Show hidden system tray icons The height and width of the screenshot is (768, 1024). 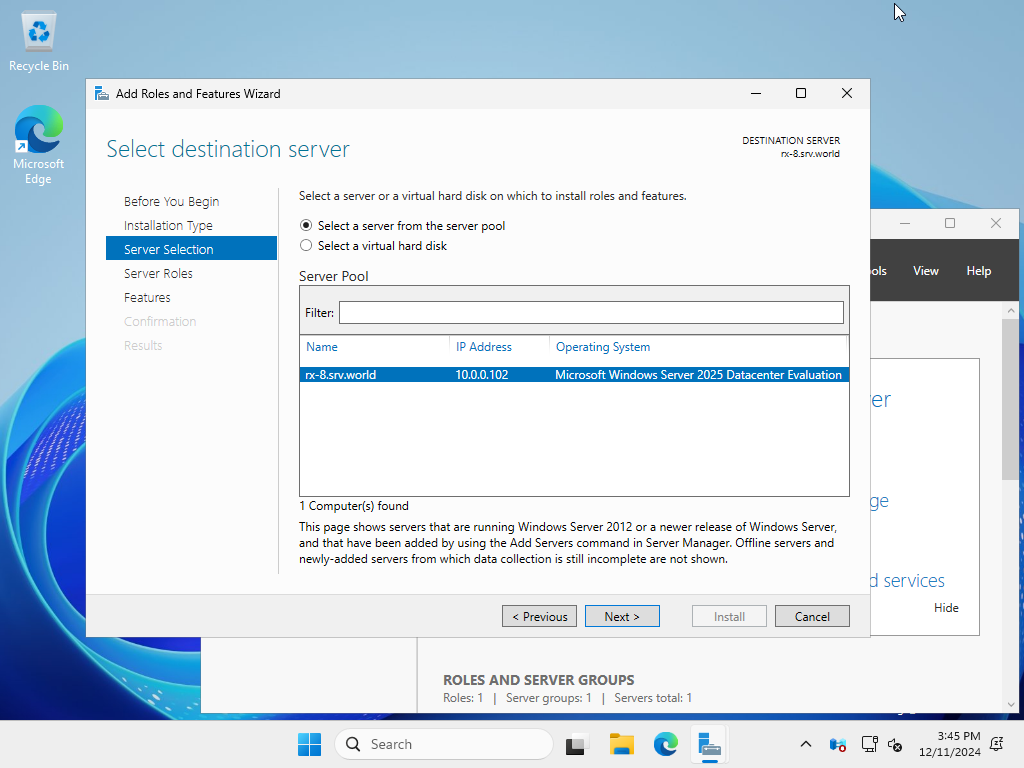(806, 744)
